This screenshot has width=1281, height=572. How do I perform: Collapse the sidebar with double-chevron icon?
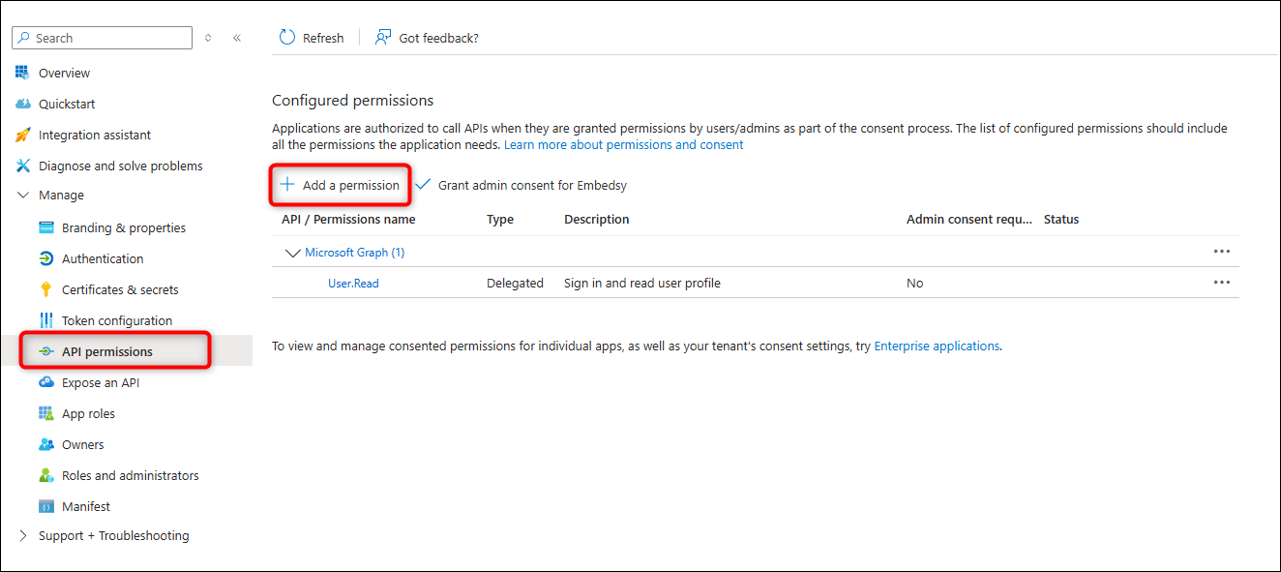point(237,38)
